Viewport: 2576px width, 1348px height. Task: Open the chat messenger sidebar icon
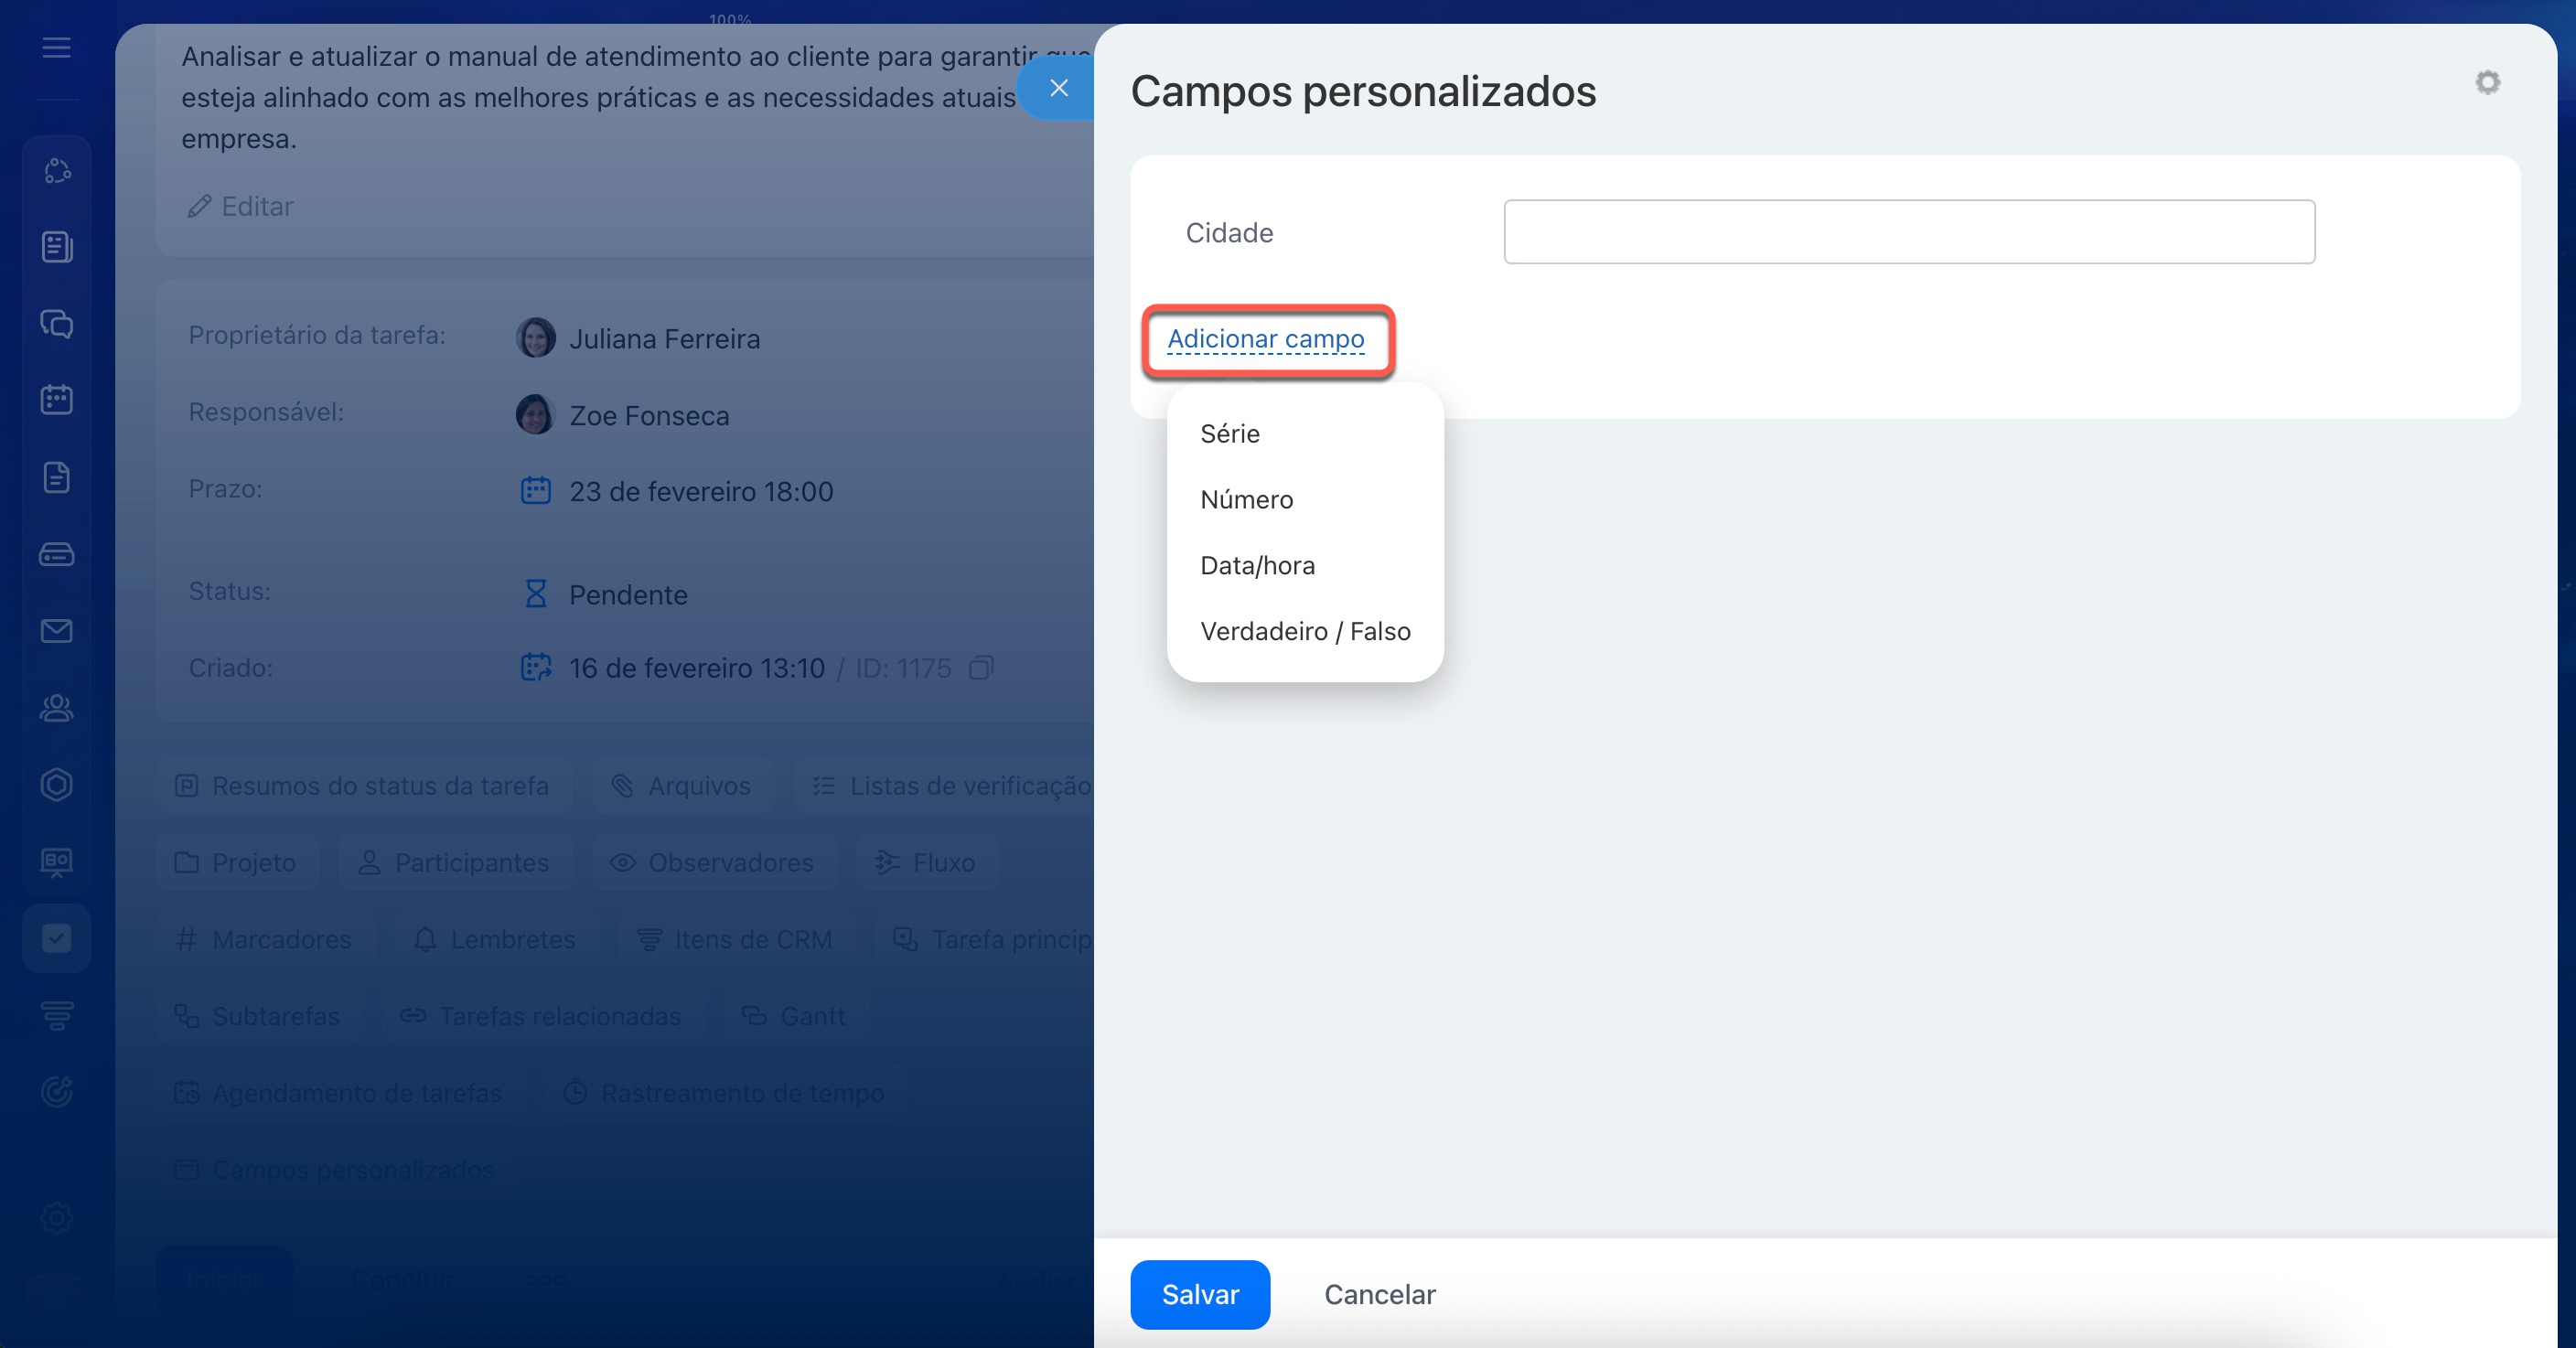pos(57,323)
